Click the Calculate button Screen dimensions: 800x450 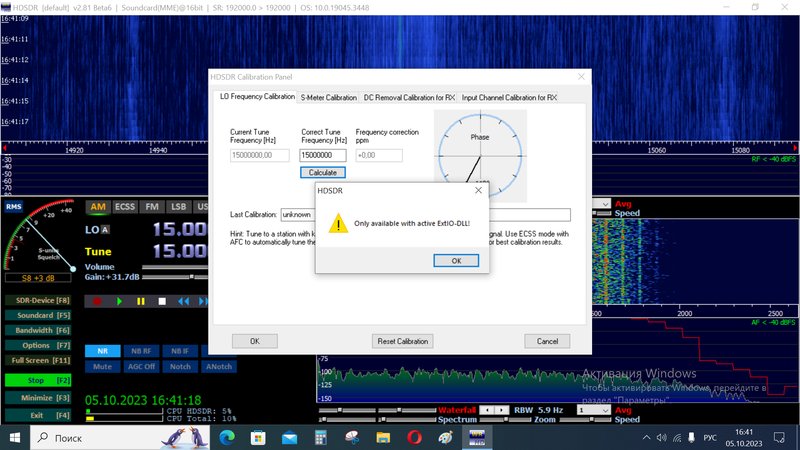[322, 172]
